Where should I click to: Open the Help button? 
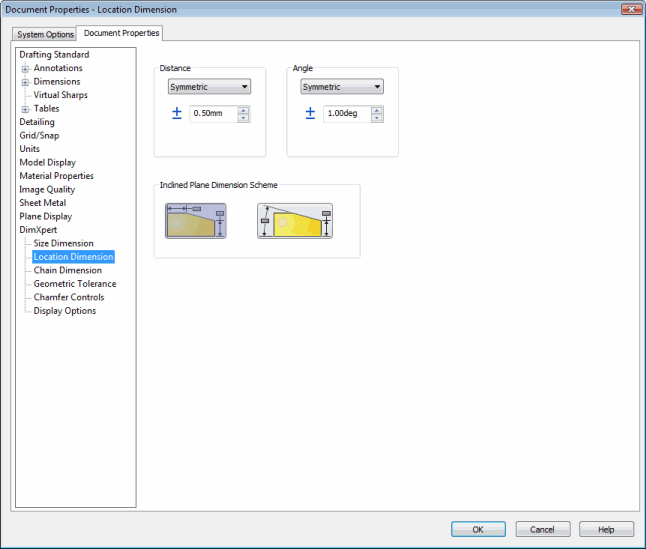606,529
